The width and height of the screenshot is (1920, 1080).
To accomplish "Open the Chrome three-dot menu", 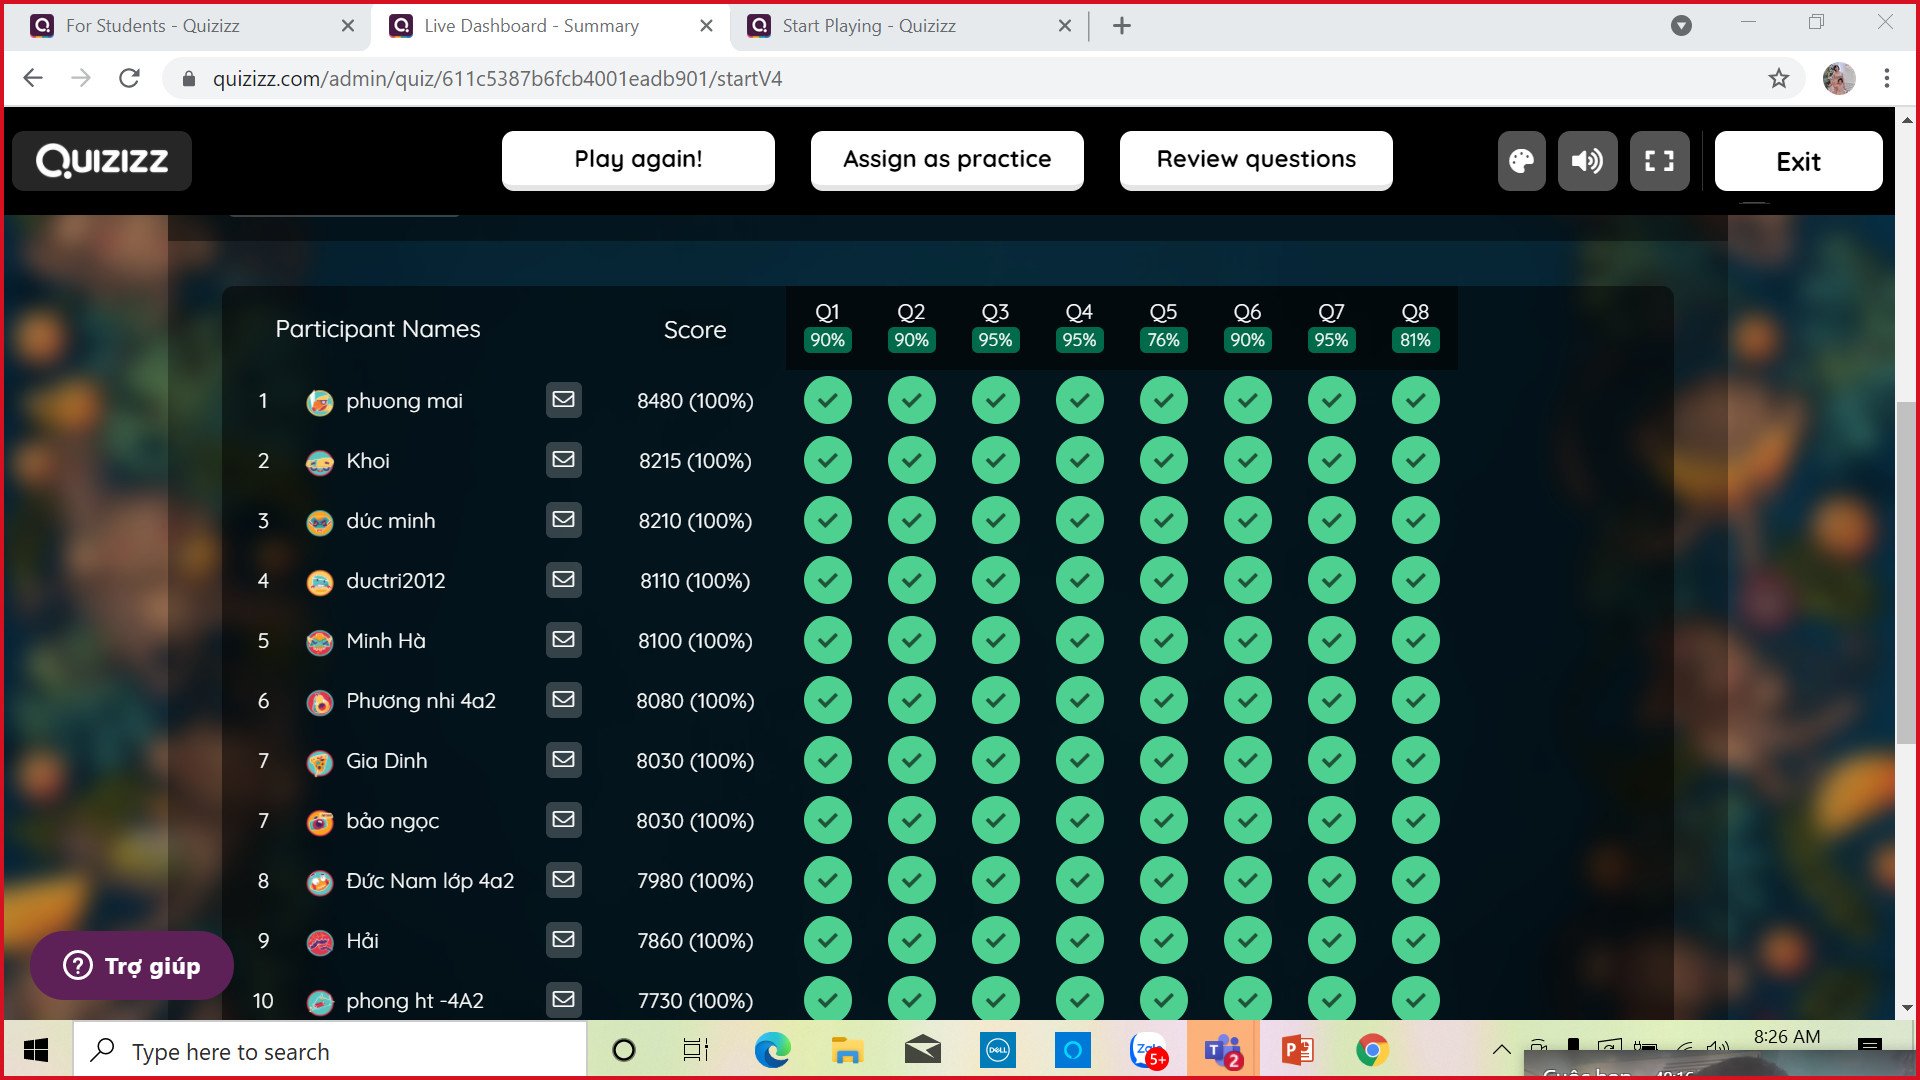I will [1886, 78].
